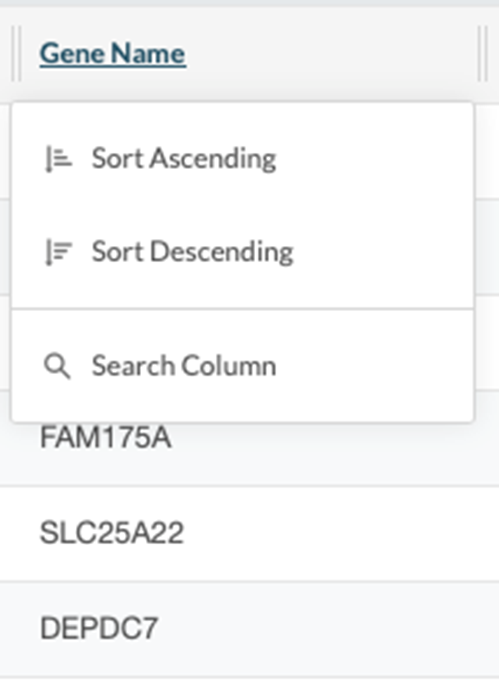Click the empty row below DEPDC7
Image resolution: width=499 pixels, height=697 pixels.
pos(249,688)
